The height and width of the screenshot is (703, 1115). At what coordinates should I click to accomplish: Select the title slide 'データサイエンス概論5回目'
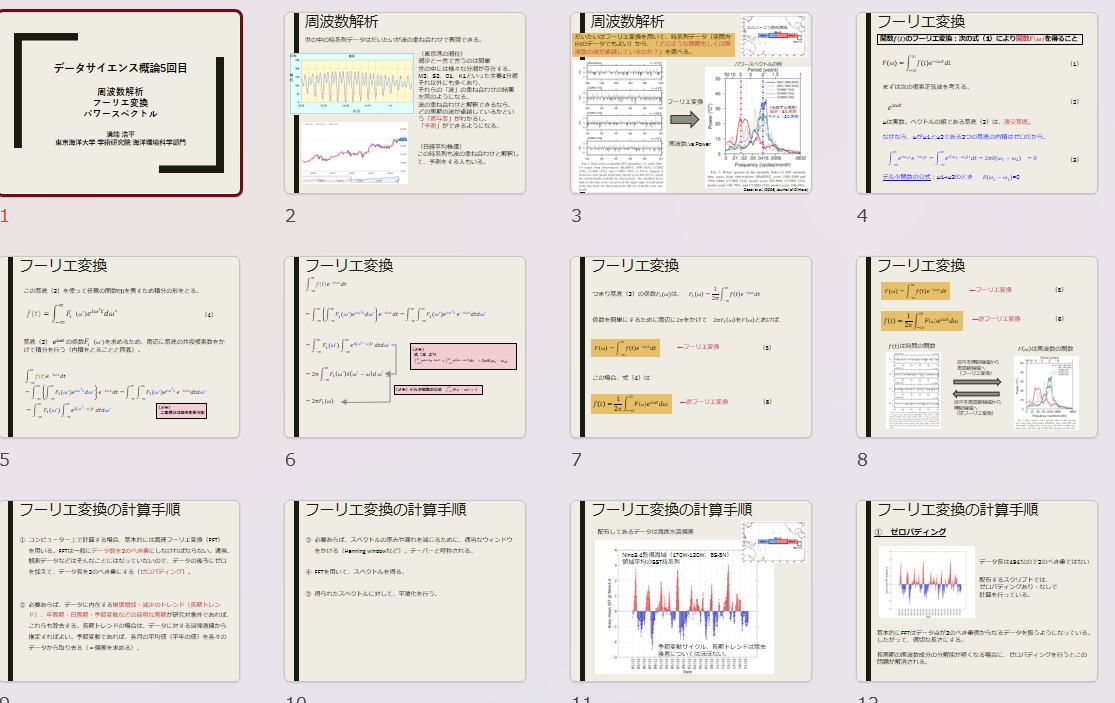(120, 103)
